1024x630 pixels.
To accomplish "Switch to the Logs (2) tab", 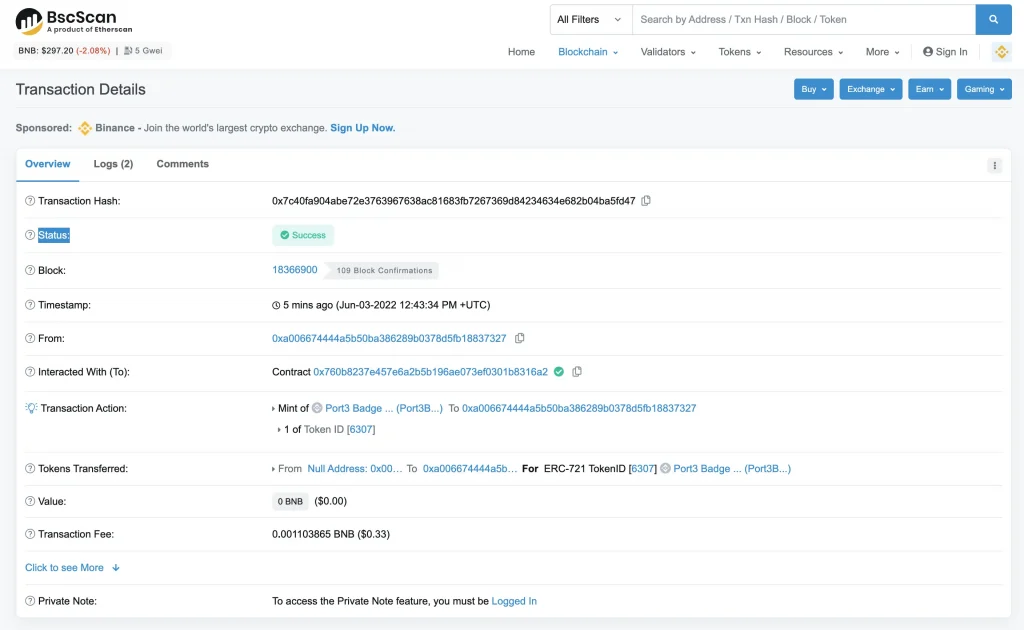I will point(113,164).
